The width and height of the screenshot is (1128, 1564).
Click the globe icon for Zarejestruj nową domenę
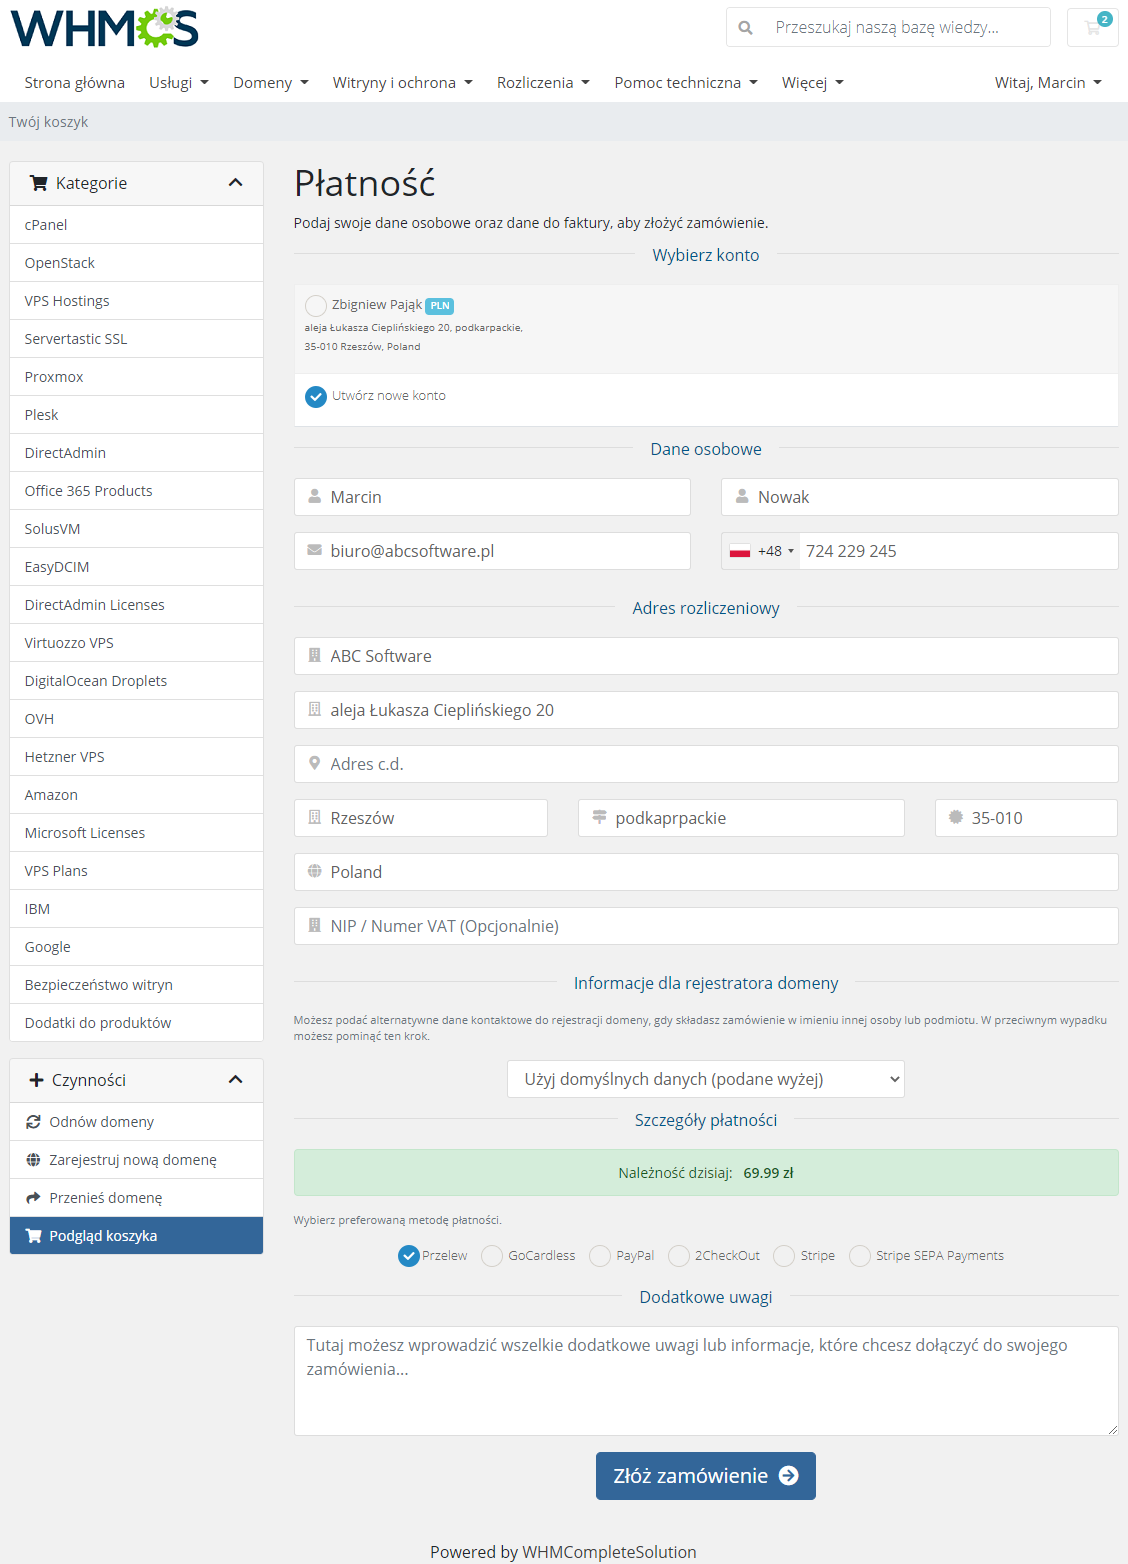(34, 1159)
